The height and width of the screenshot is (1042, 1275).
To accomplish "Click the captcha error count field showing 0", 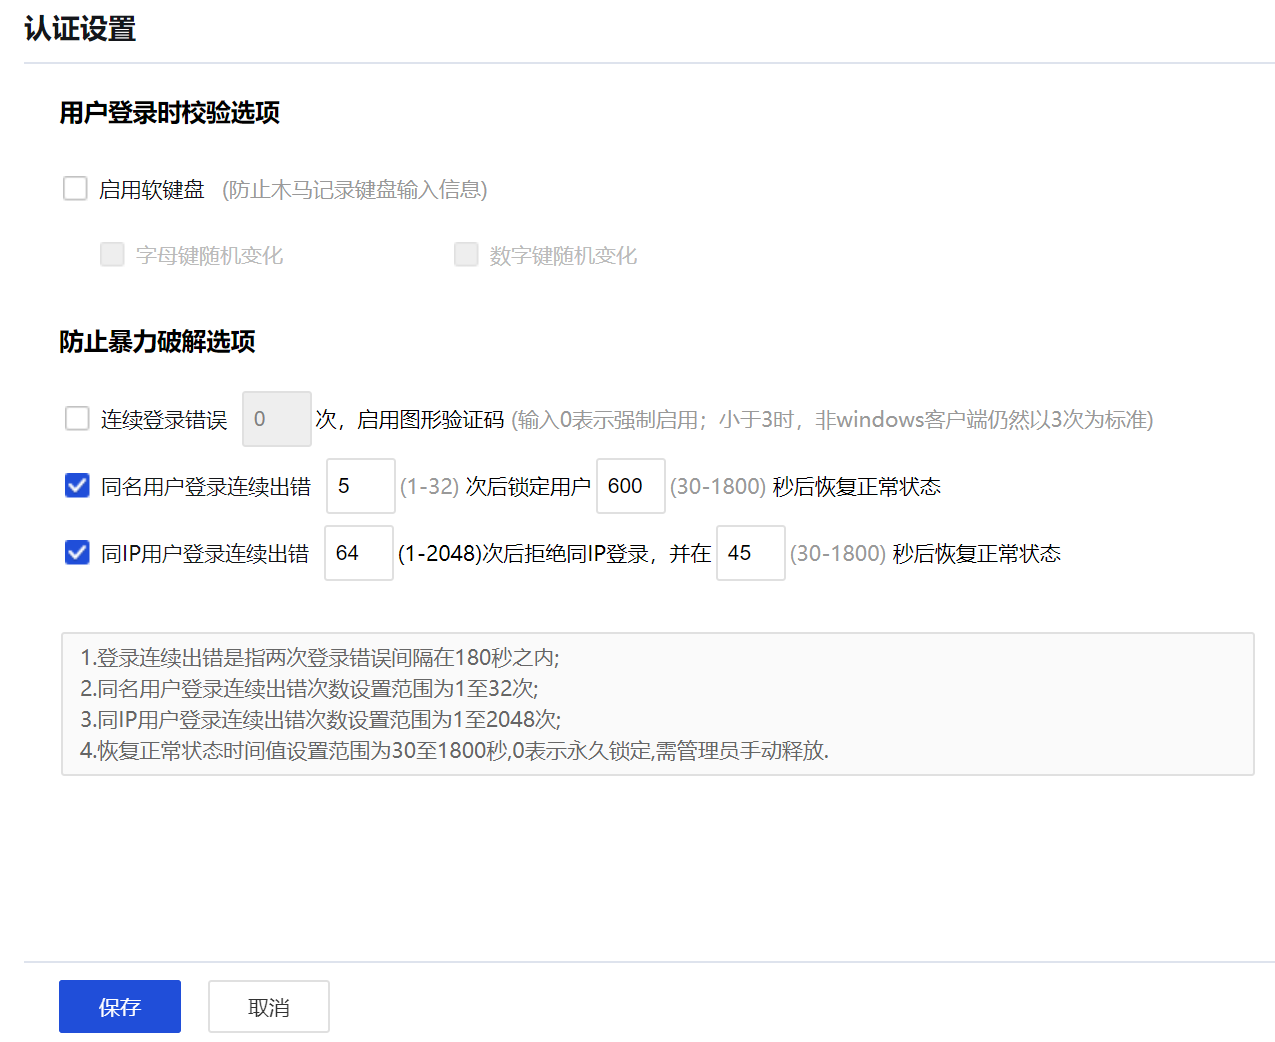I will pos(276,419).
